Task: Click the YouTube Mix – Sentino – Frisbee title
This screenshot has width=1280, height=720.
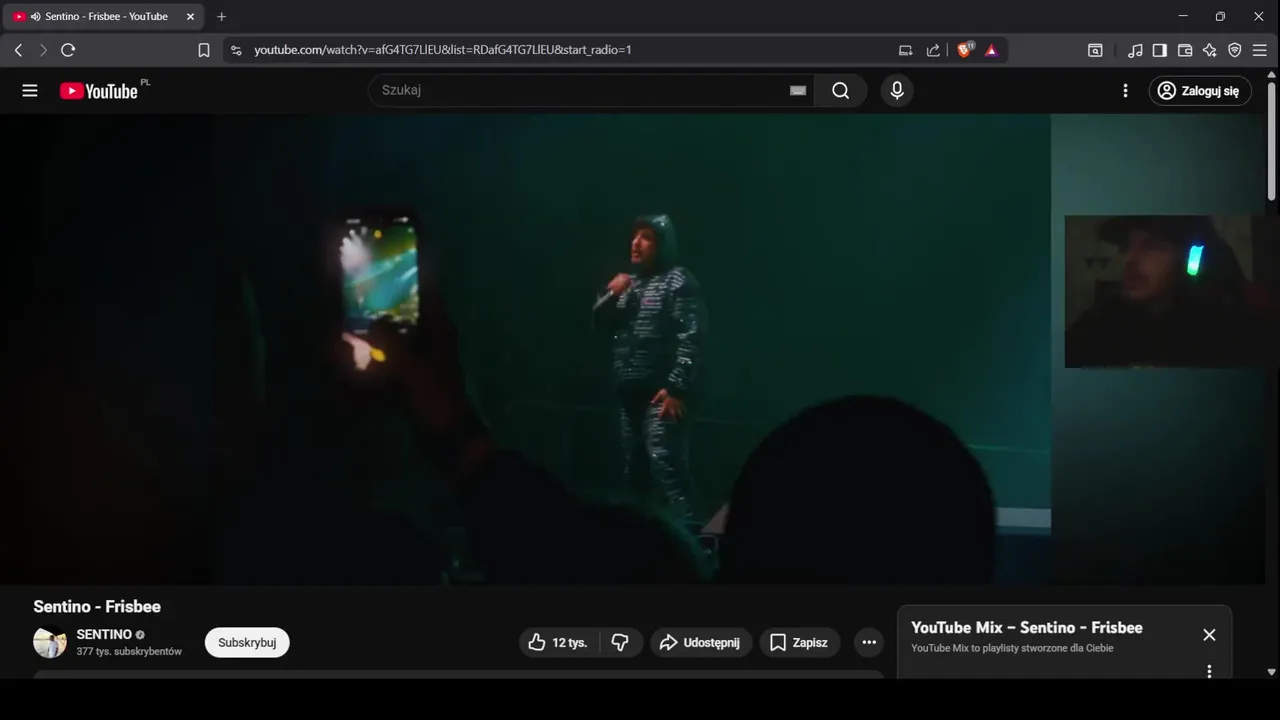Action: (x=1027, y=628)
